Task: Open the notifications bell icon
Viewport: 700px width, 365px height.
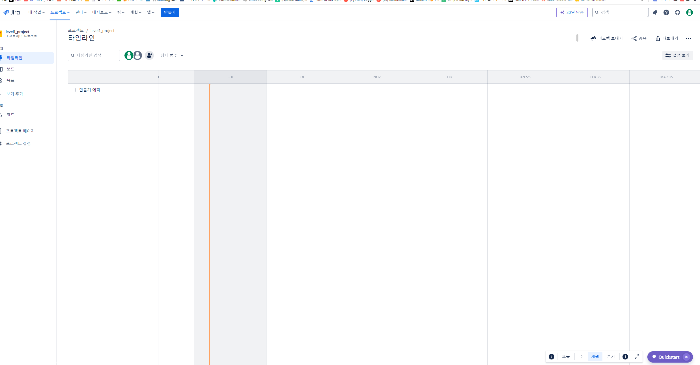Action: point(655,12)
